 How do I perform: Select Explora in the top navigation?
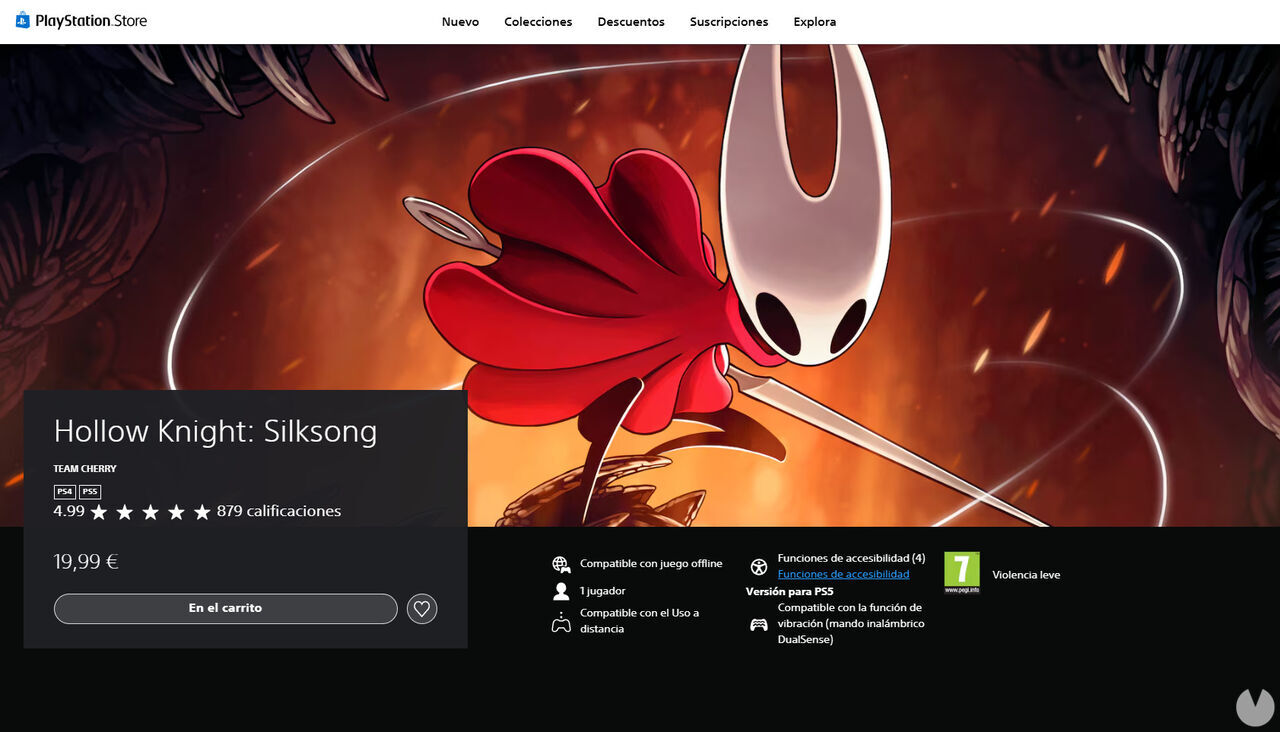pos(814,21)
